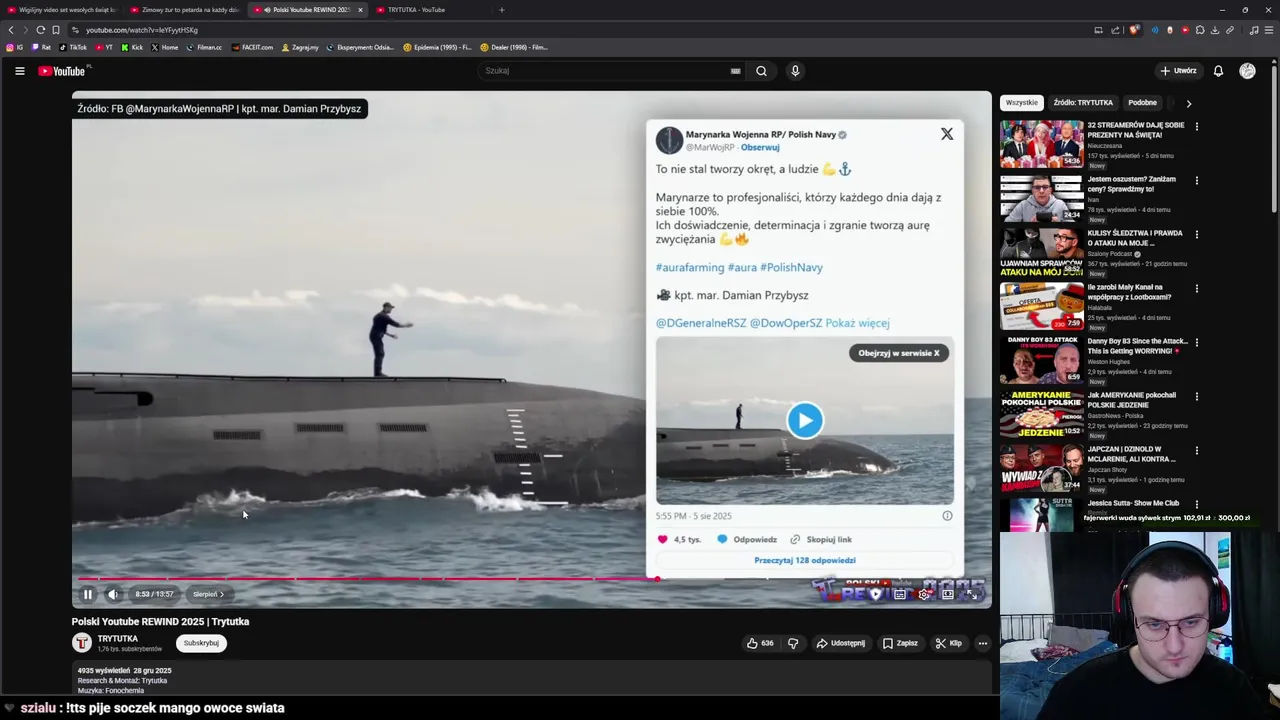The image size is (1280, 720).
Task: Expand the Sierpień chapter list
Action: tap(208, 594)
